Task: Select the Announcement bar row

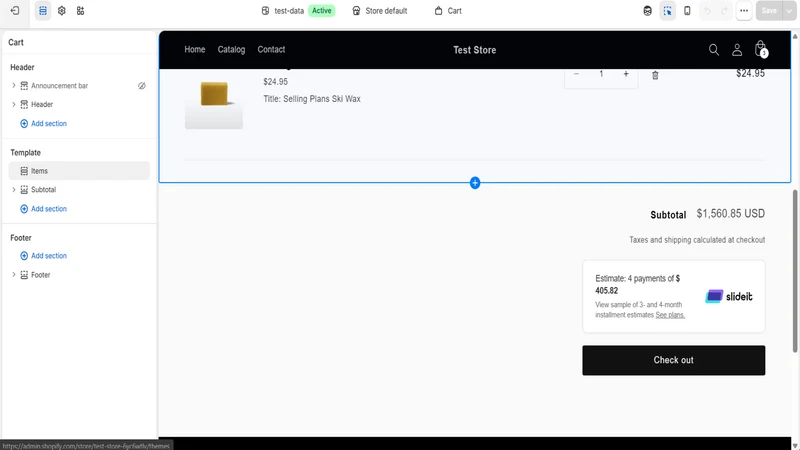Action: [79, 86]
